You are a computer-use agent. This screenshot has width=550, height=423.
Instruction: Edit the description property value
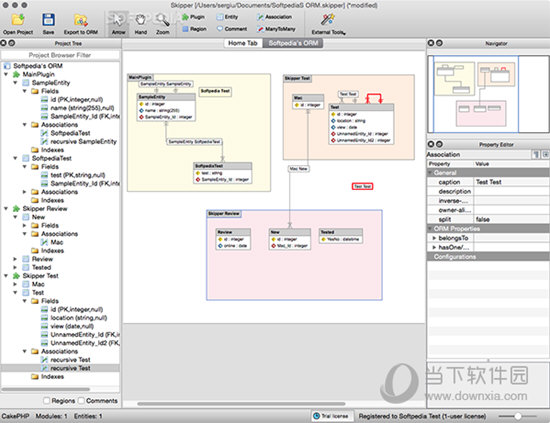pos(511,192)
